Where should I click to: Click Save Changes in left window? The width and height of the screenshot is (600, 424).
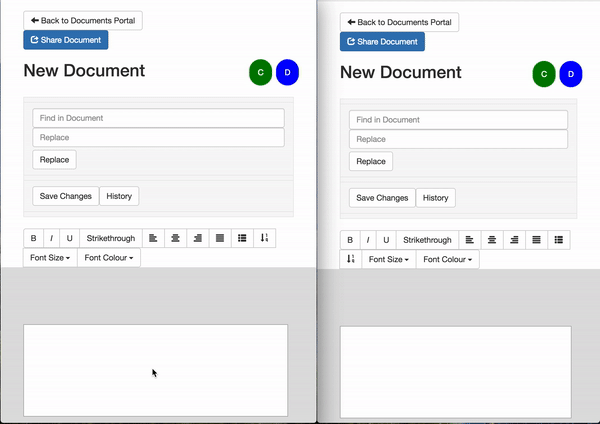click(x=66, y=196)
